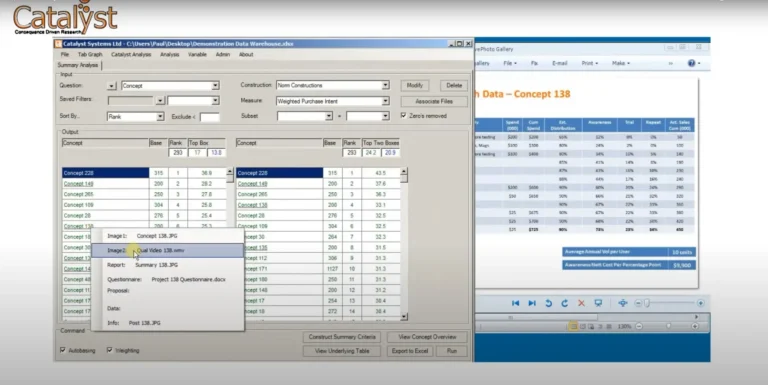The height and width of the screenshot is (385, 768).
Task: Click Export to Excel button
Action: (x=410, y=351)
